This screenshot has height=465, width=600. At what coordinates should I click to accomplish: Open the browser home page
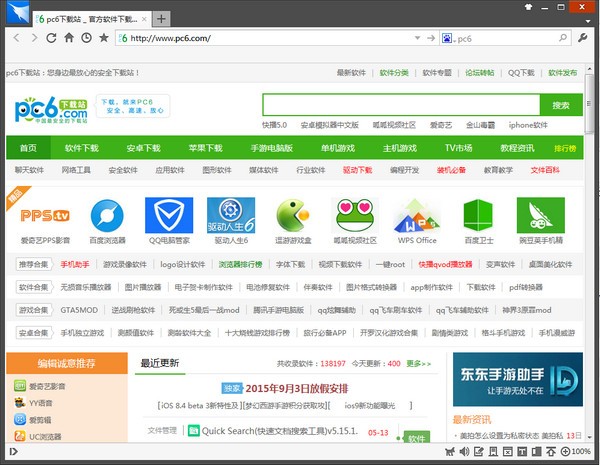pyautogui.click(x=69, y=38)
